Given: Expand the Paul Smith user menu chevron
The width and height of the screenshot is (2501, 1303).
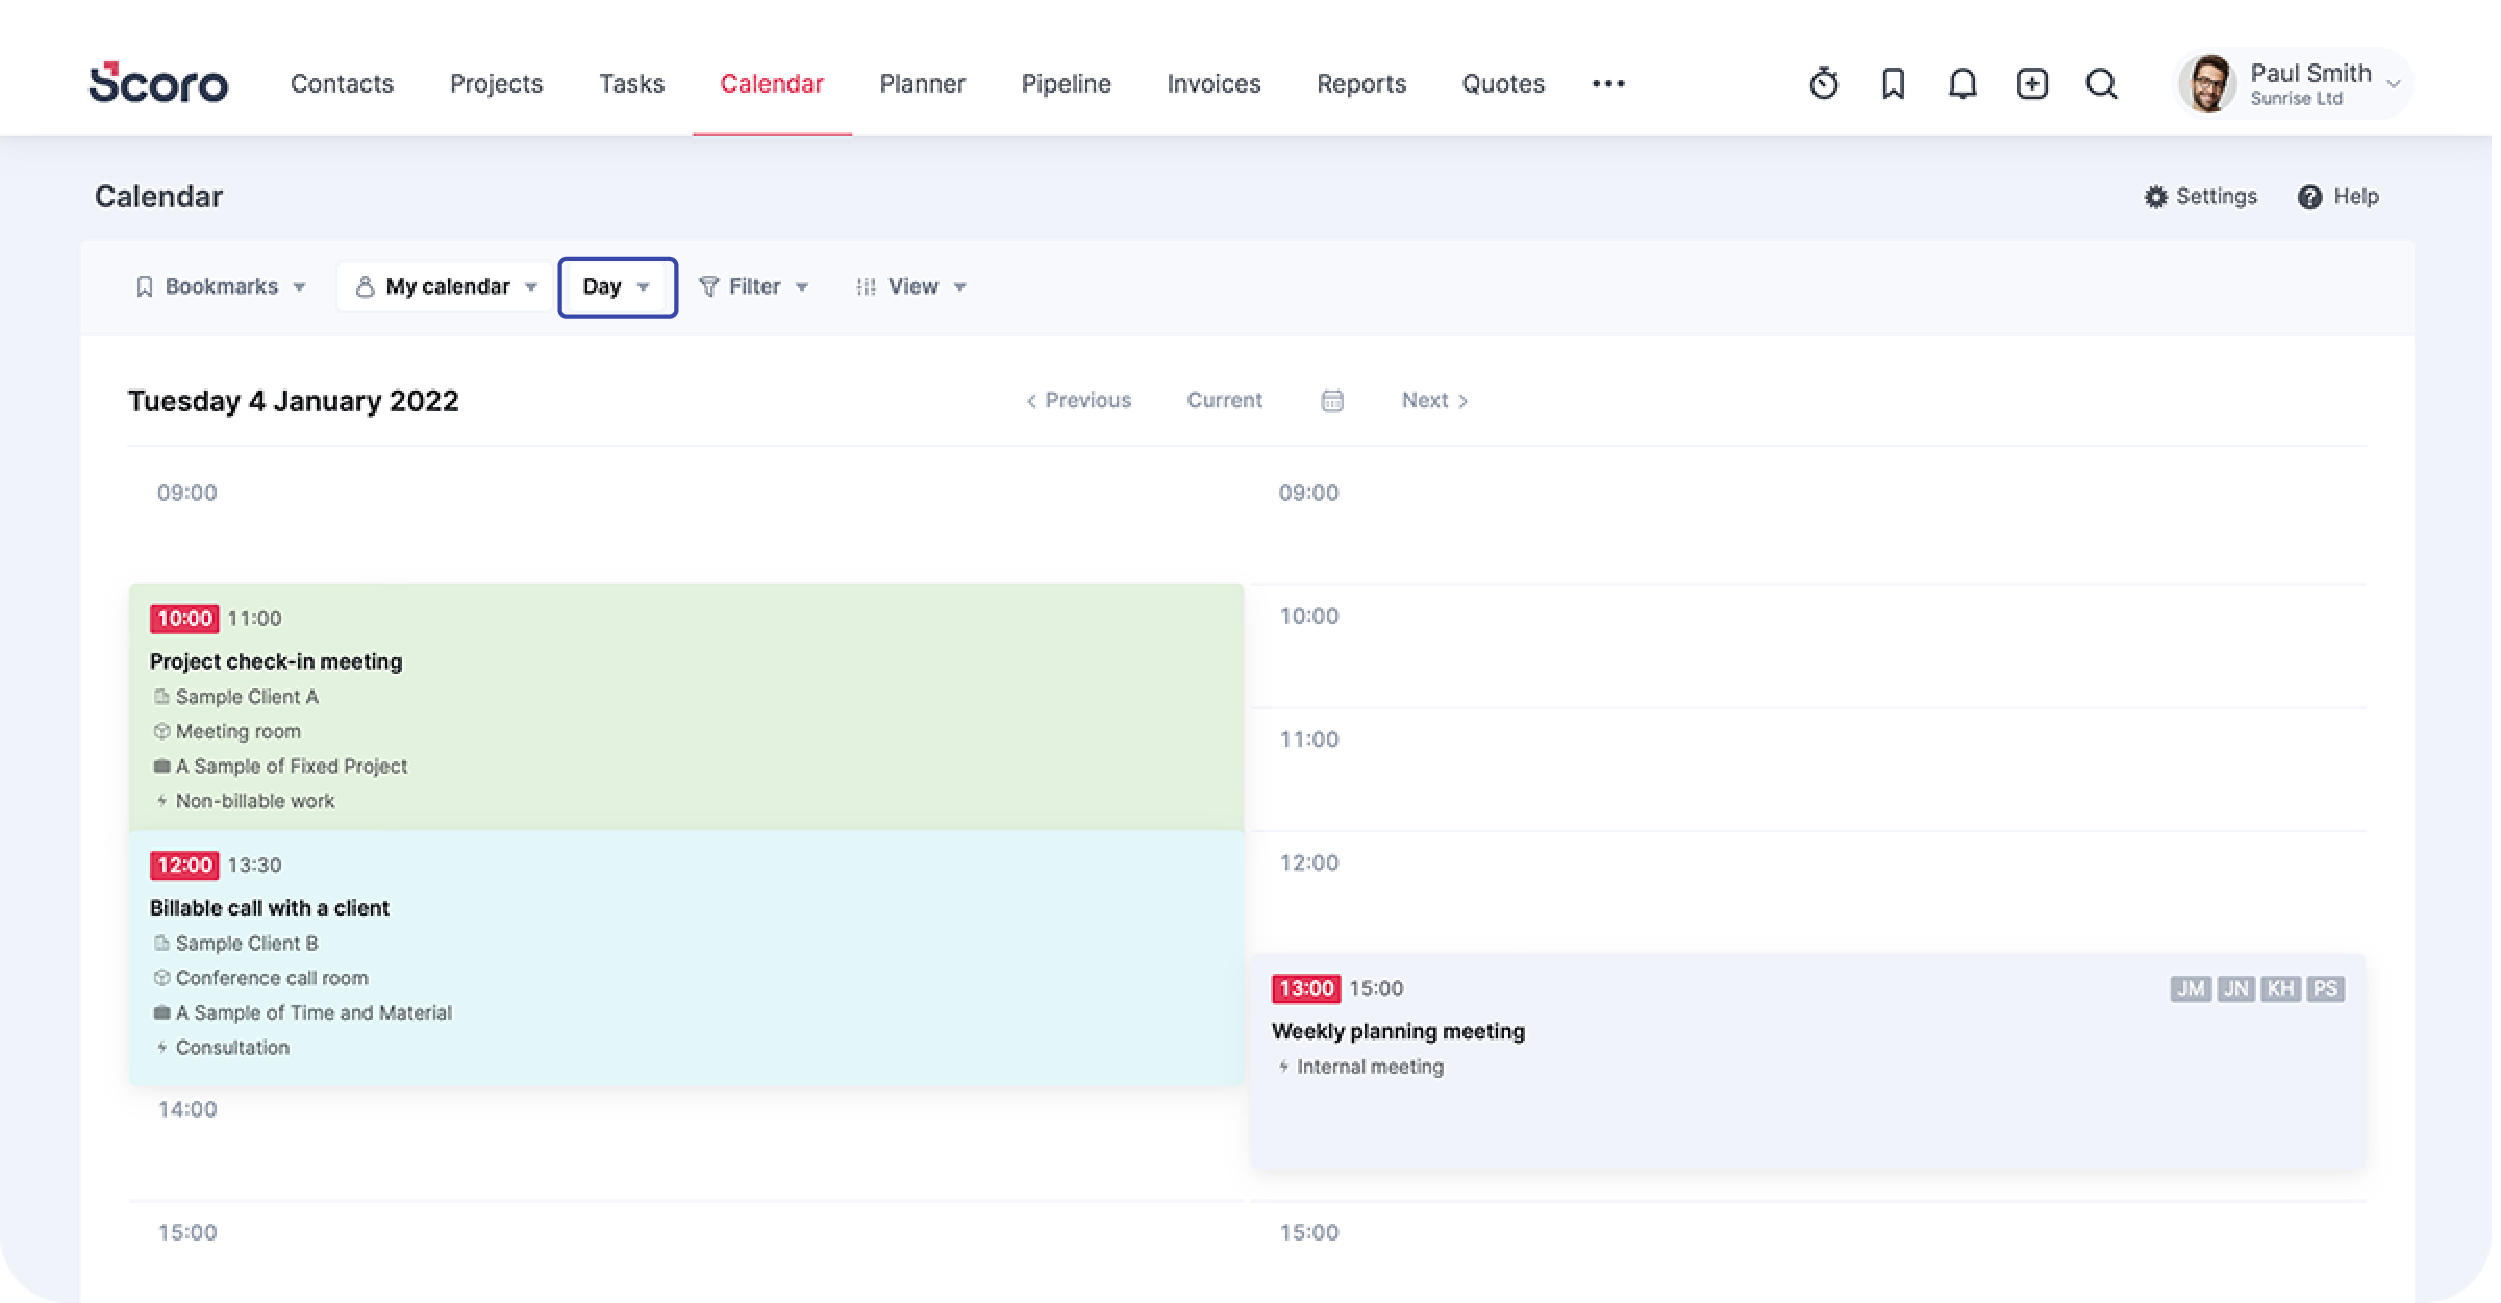Looking at the screenshot, I should click(x=2393, y=84).
